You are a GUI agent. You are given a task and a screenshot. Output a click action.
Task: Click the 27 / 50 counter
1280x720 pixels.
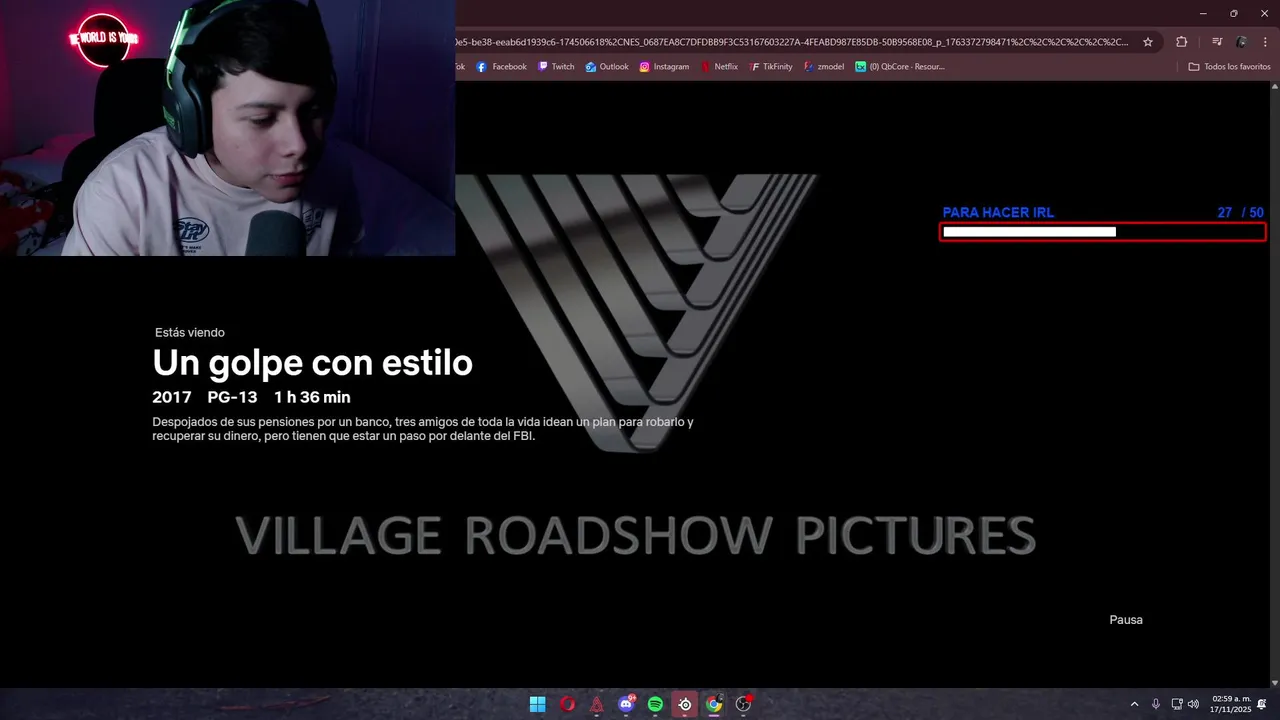(x=1240, y=212)
